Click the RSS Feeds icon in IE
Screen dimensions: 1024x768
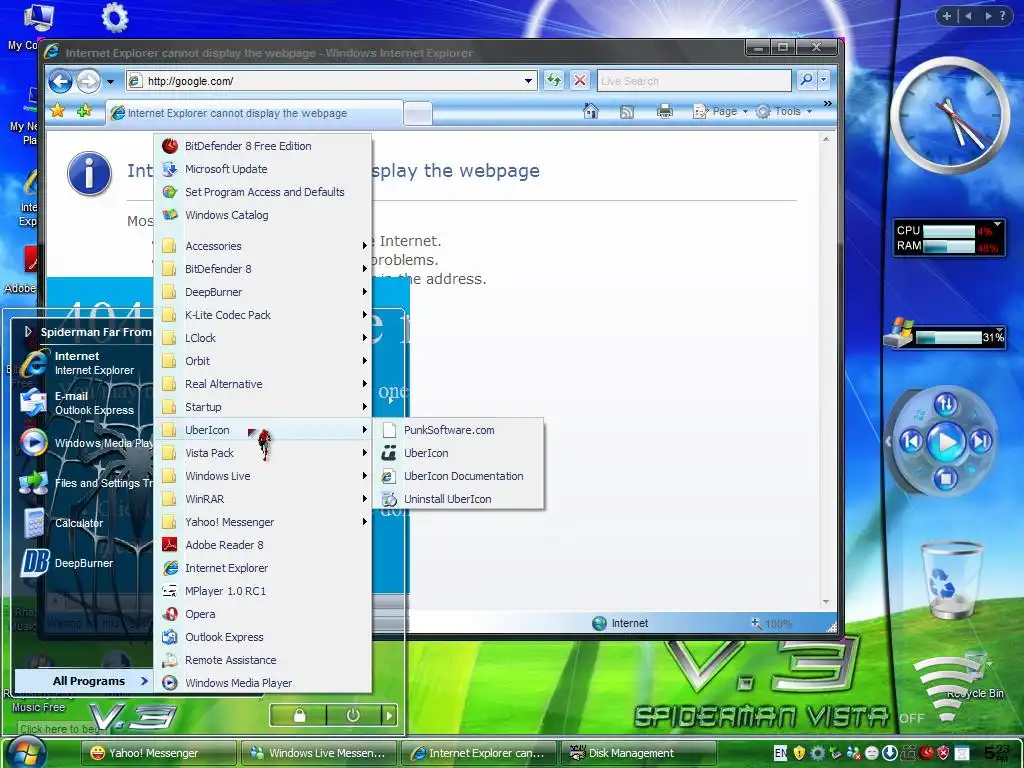[x=626, y=112]
